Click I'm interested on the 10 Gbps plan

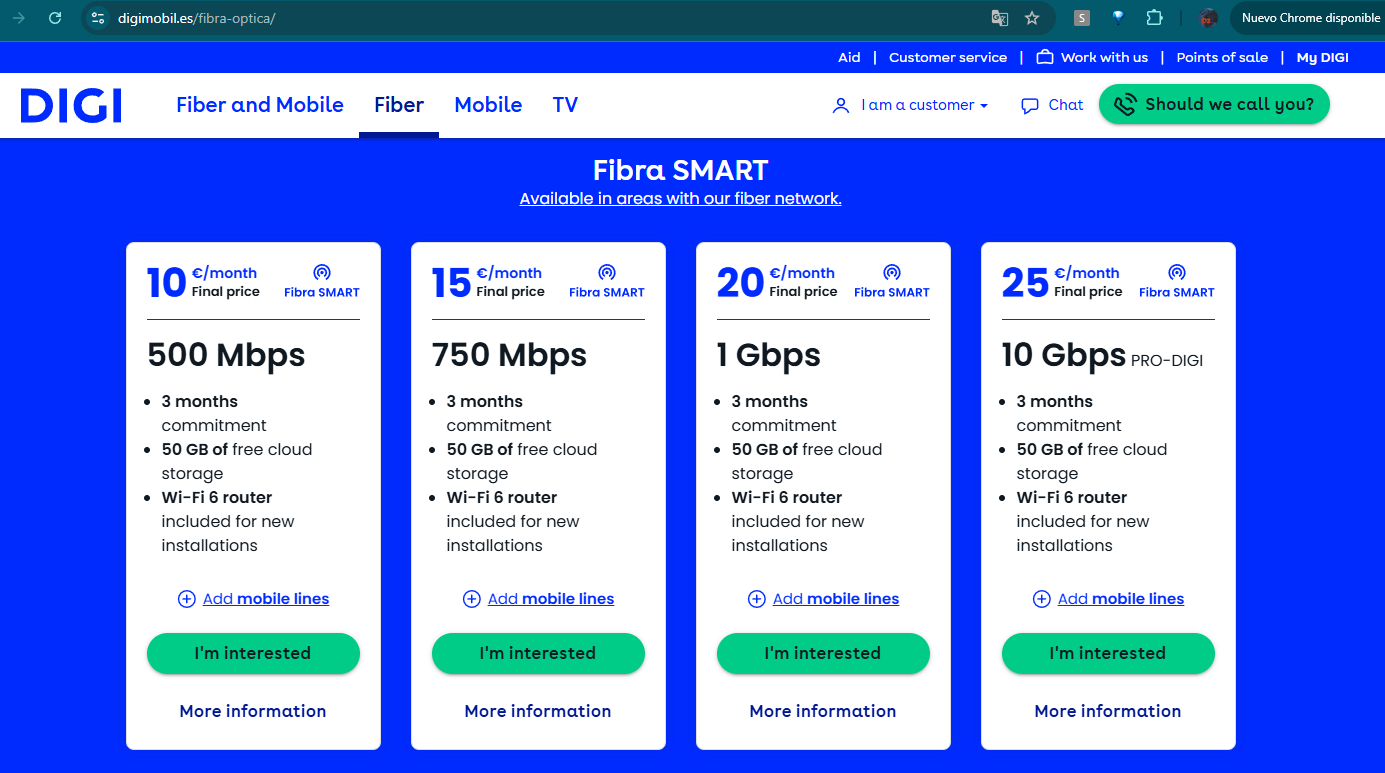1108,653
